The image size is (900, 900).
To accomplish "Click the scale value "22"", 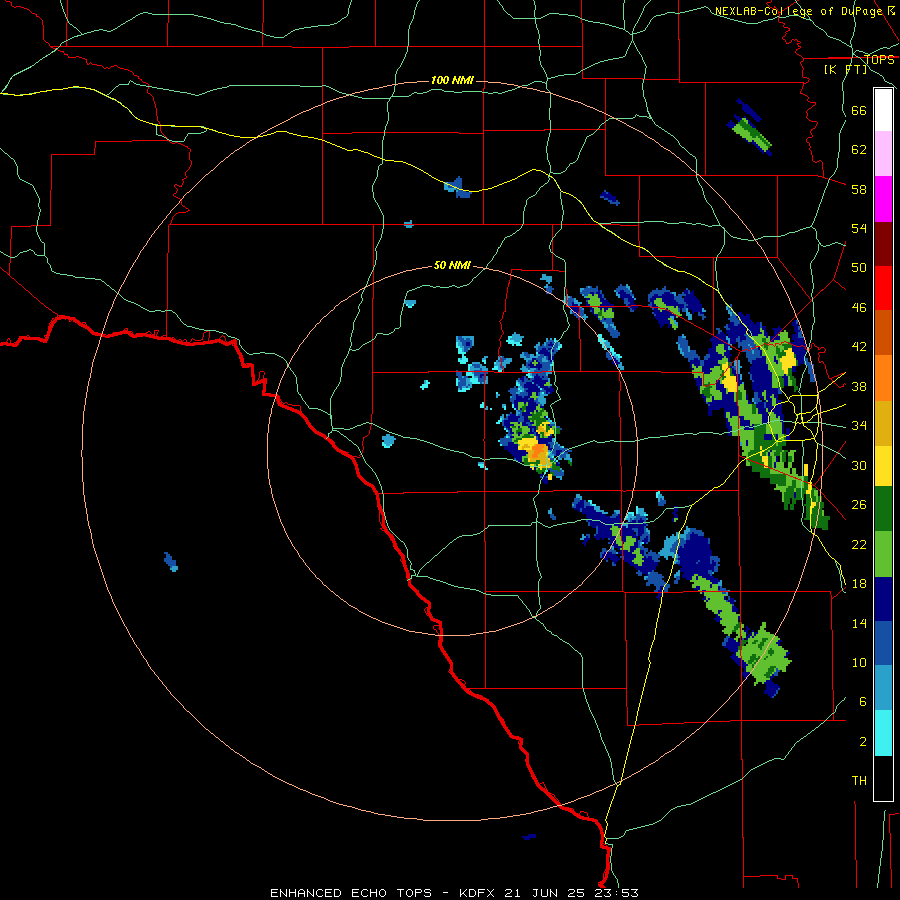I will (x=859, y=544).
